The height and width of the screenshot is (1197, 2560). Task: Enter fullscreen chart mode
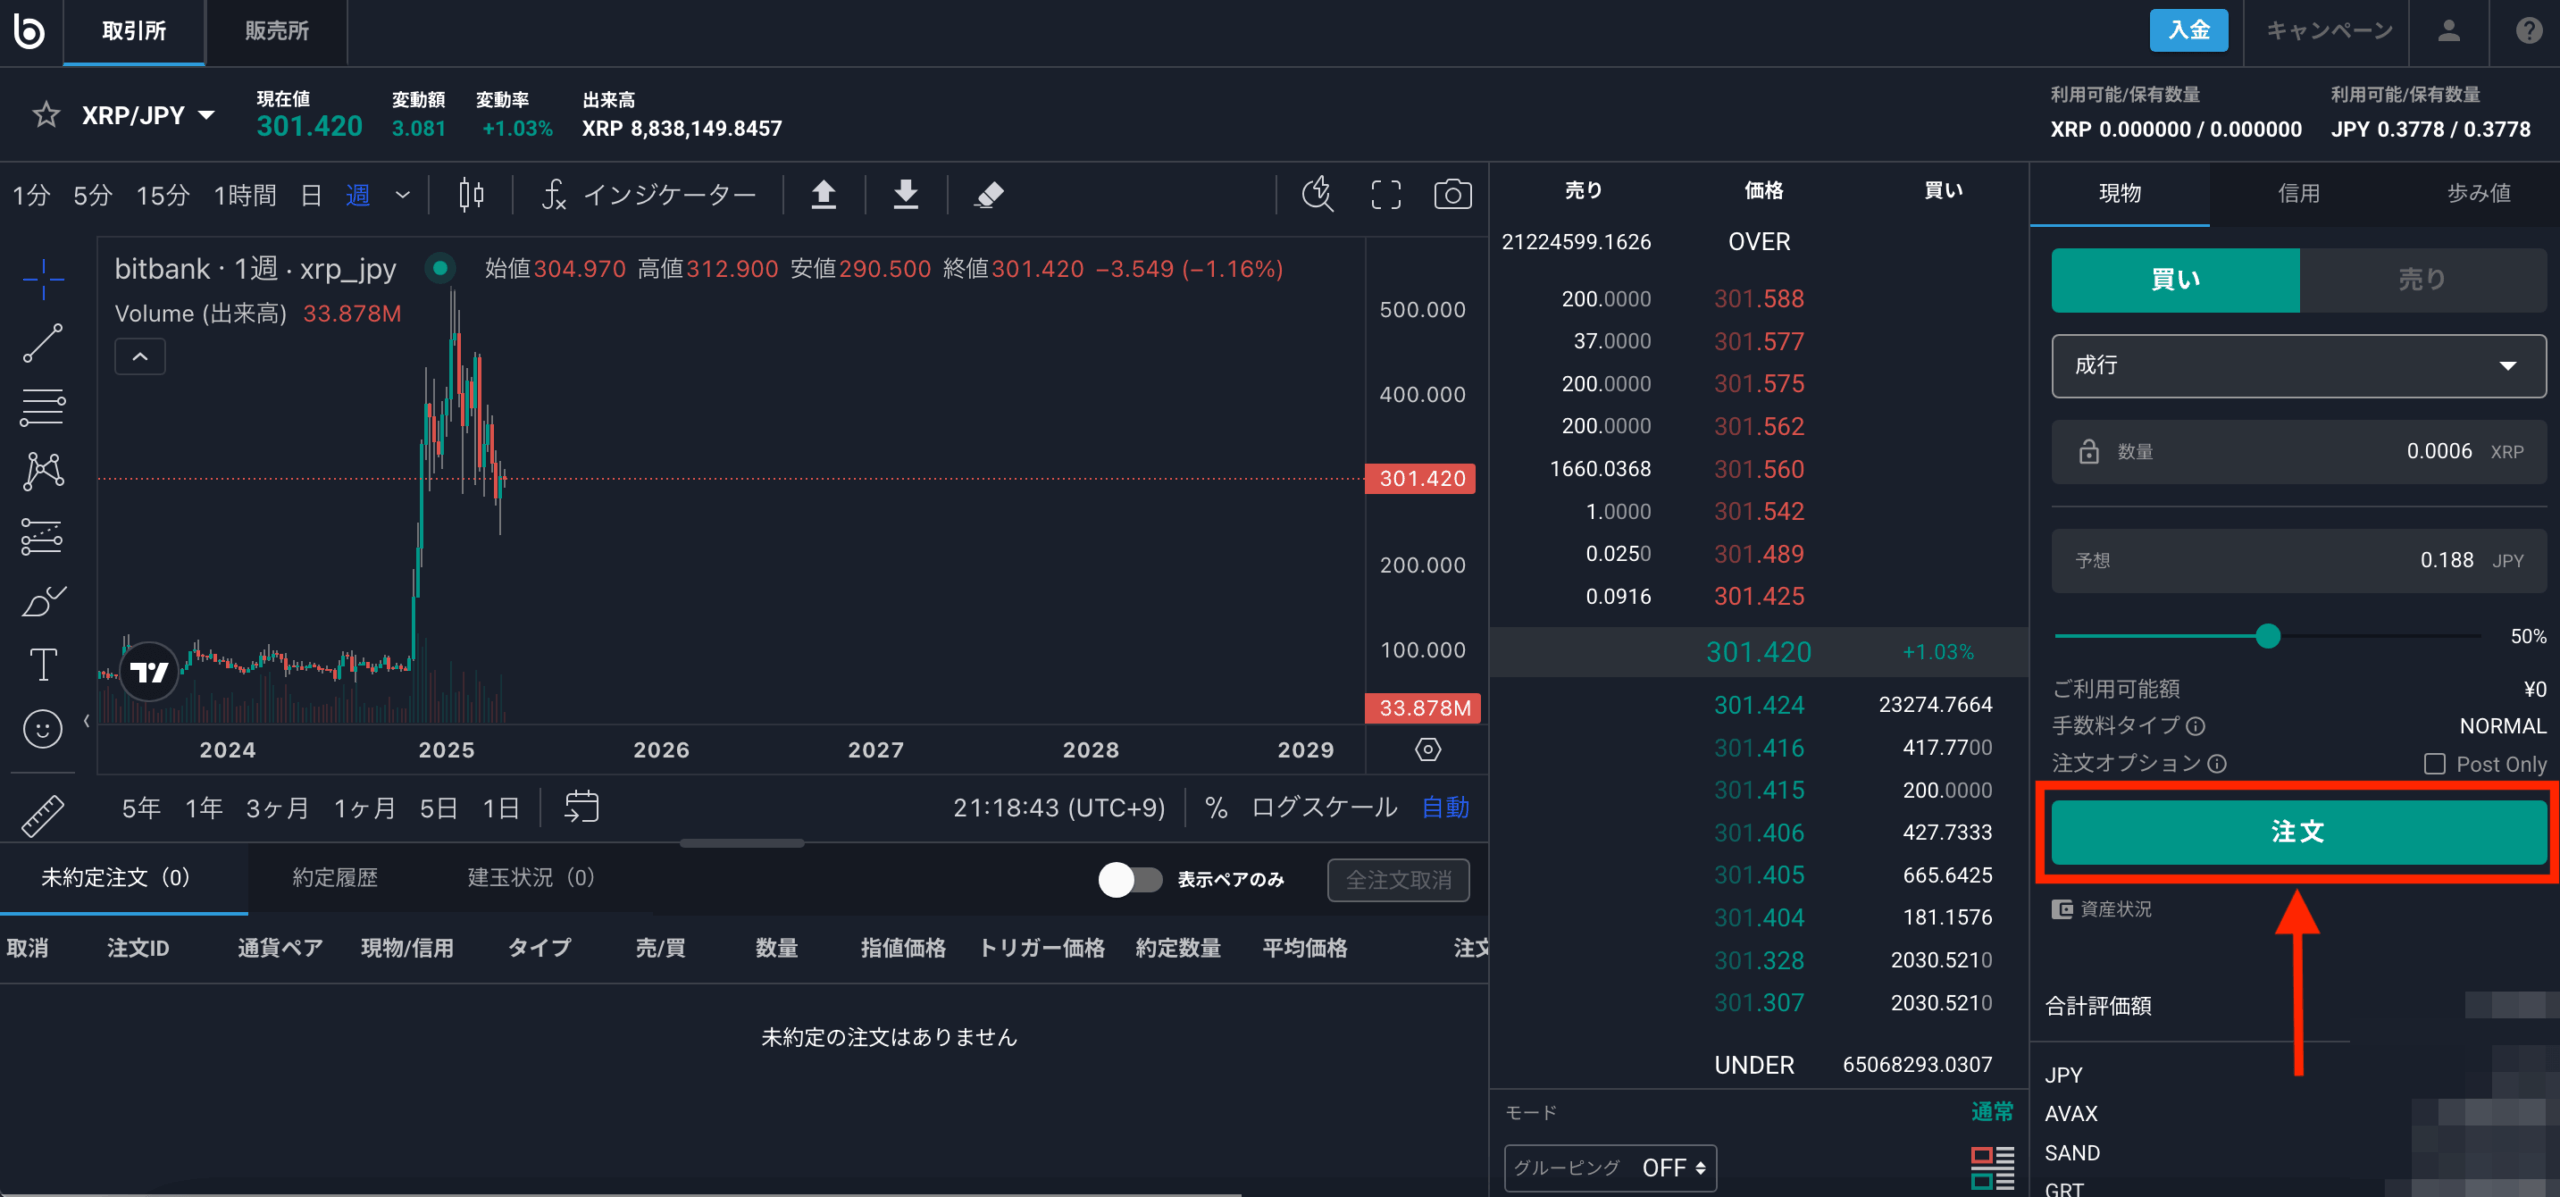[x=1386, y=194]
